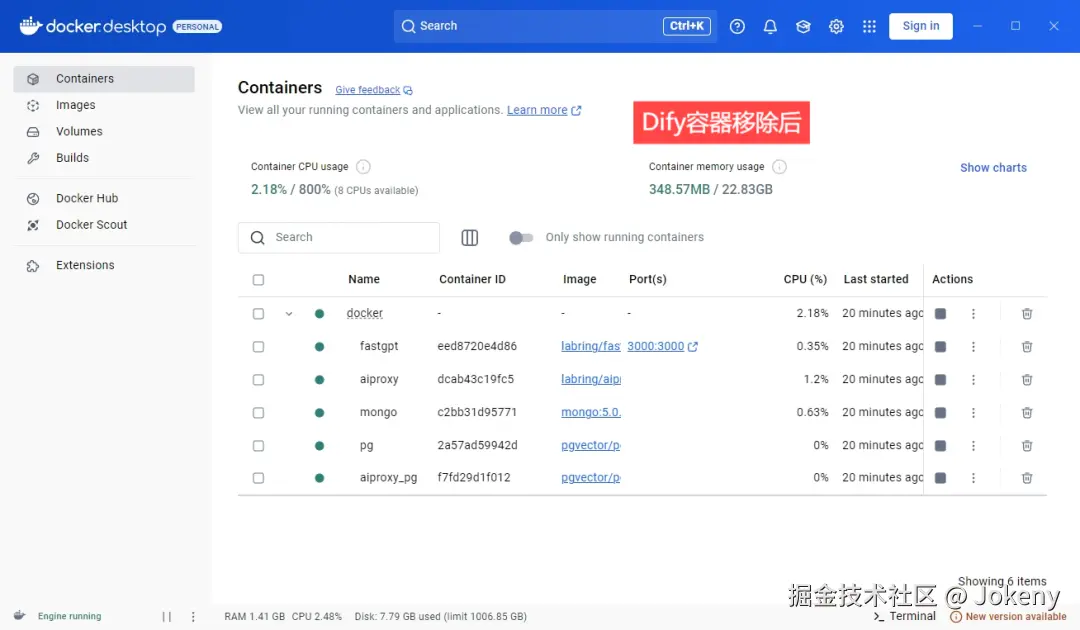Open Settings gear icon
The height and width of the screenshot is (630, 1080).
tap(836, 26)
